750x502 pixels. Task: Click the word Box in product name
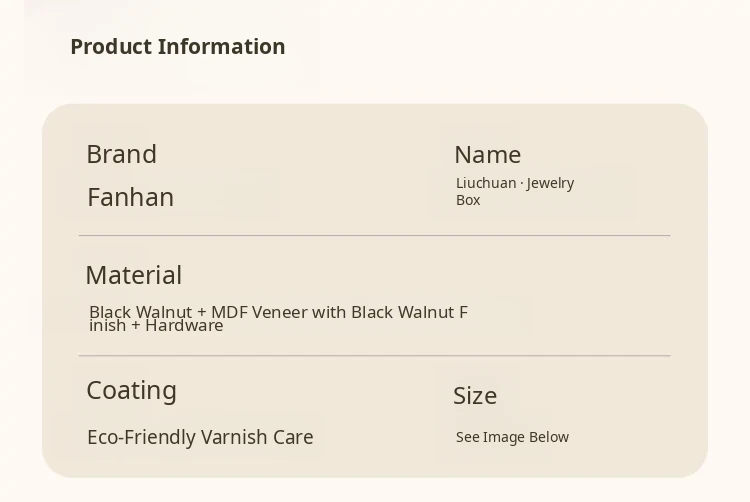(x=468, y=200)
